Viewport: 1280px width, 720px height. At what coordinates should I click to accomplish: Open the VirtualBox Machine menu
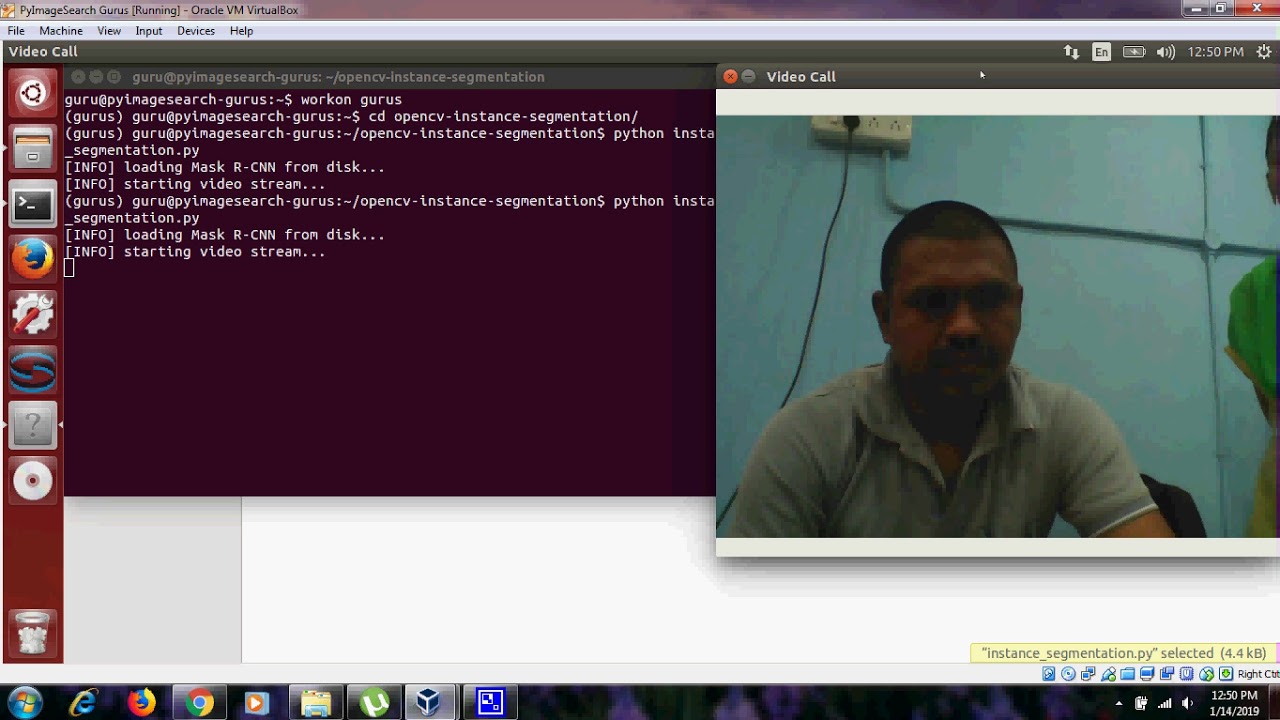click(61, 31)
